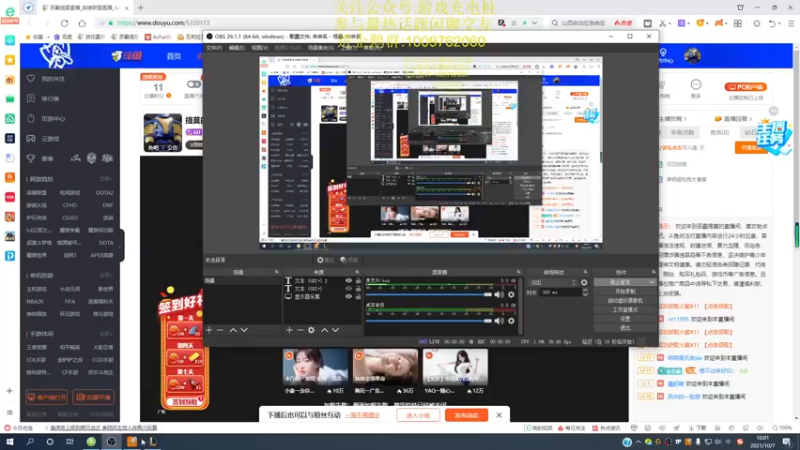Open the OBS Scene Collection menu
Screen dimensions: 800x450
click(x=321, y=48)
